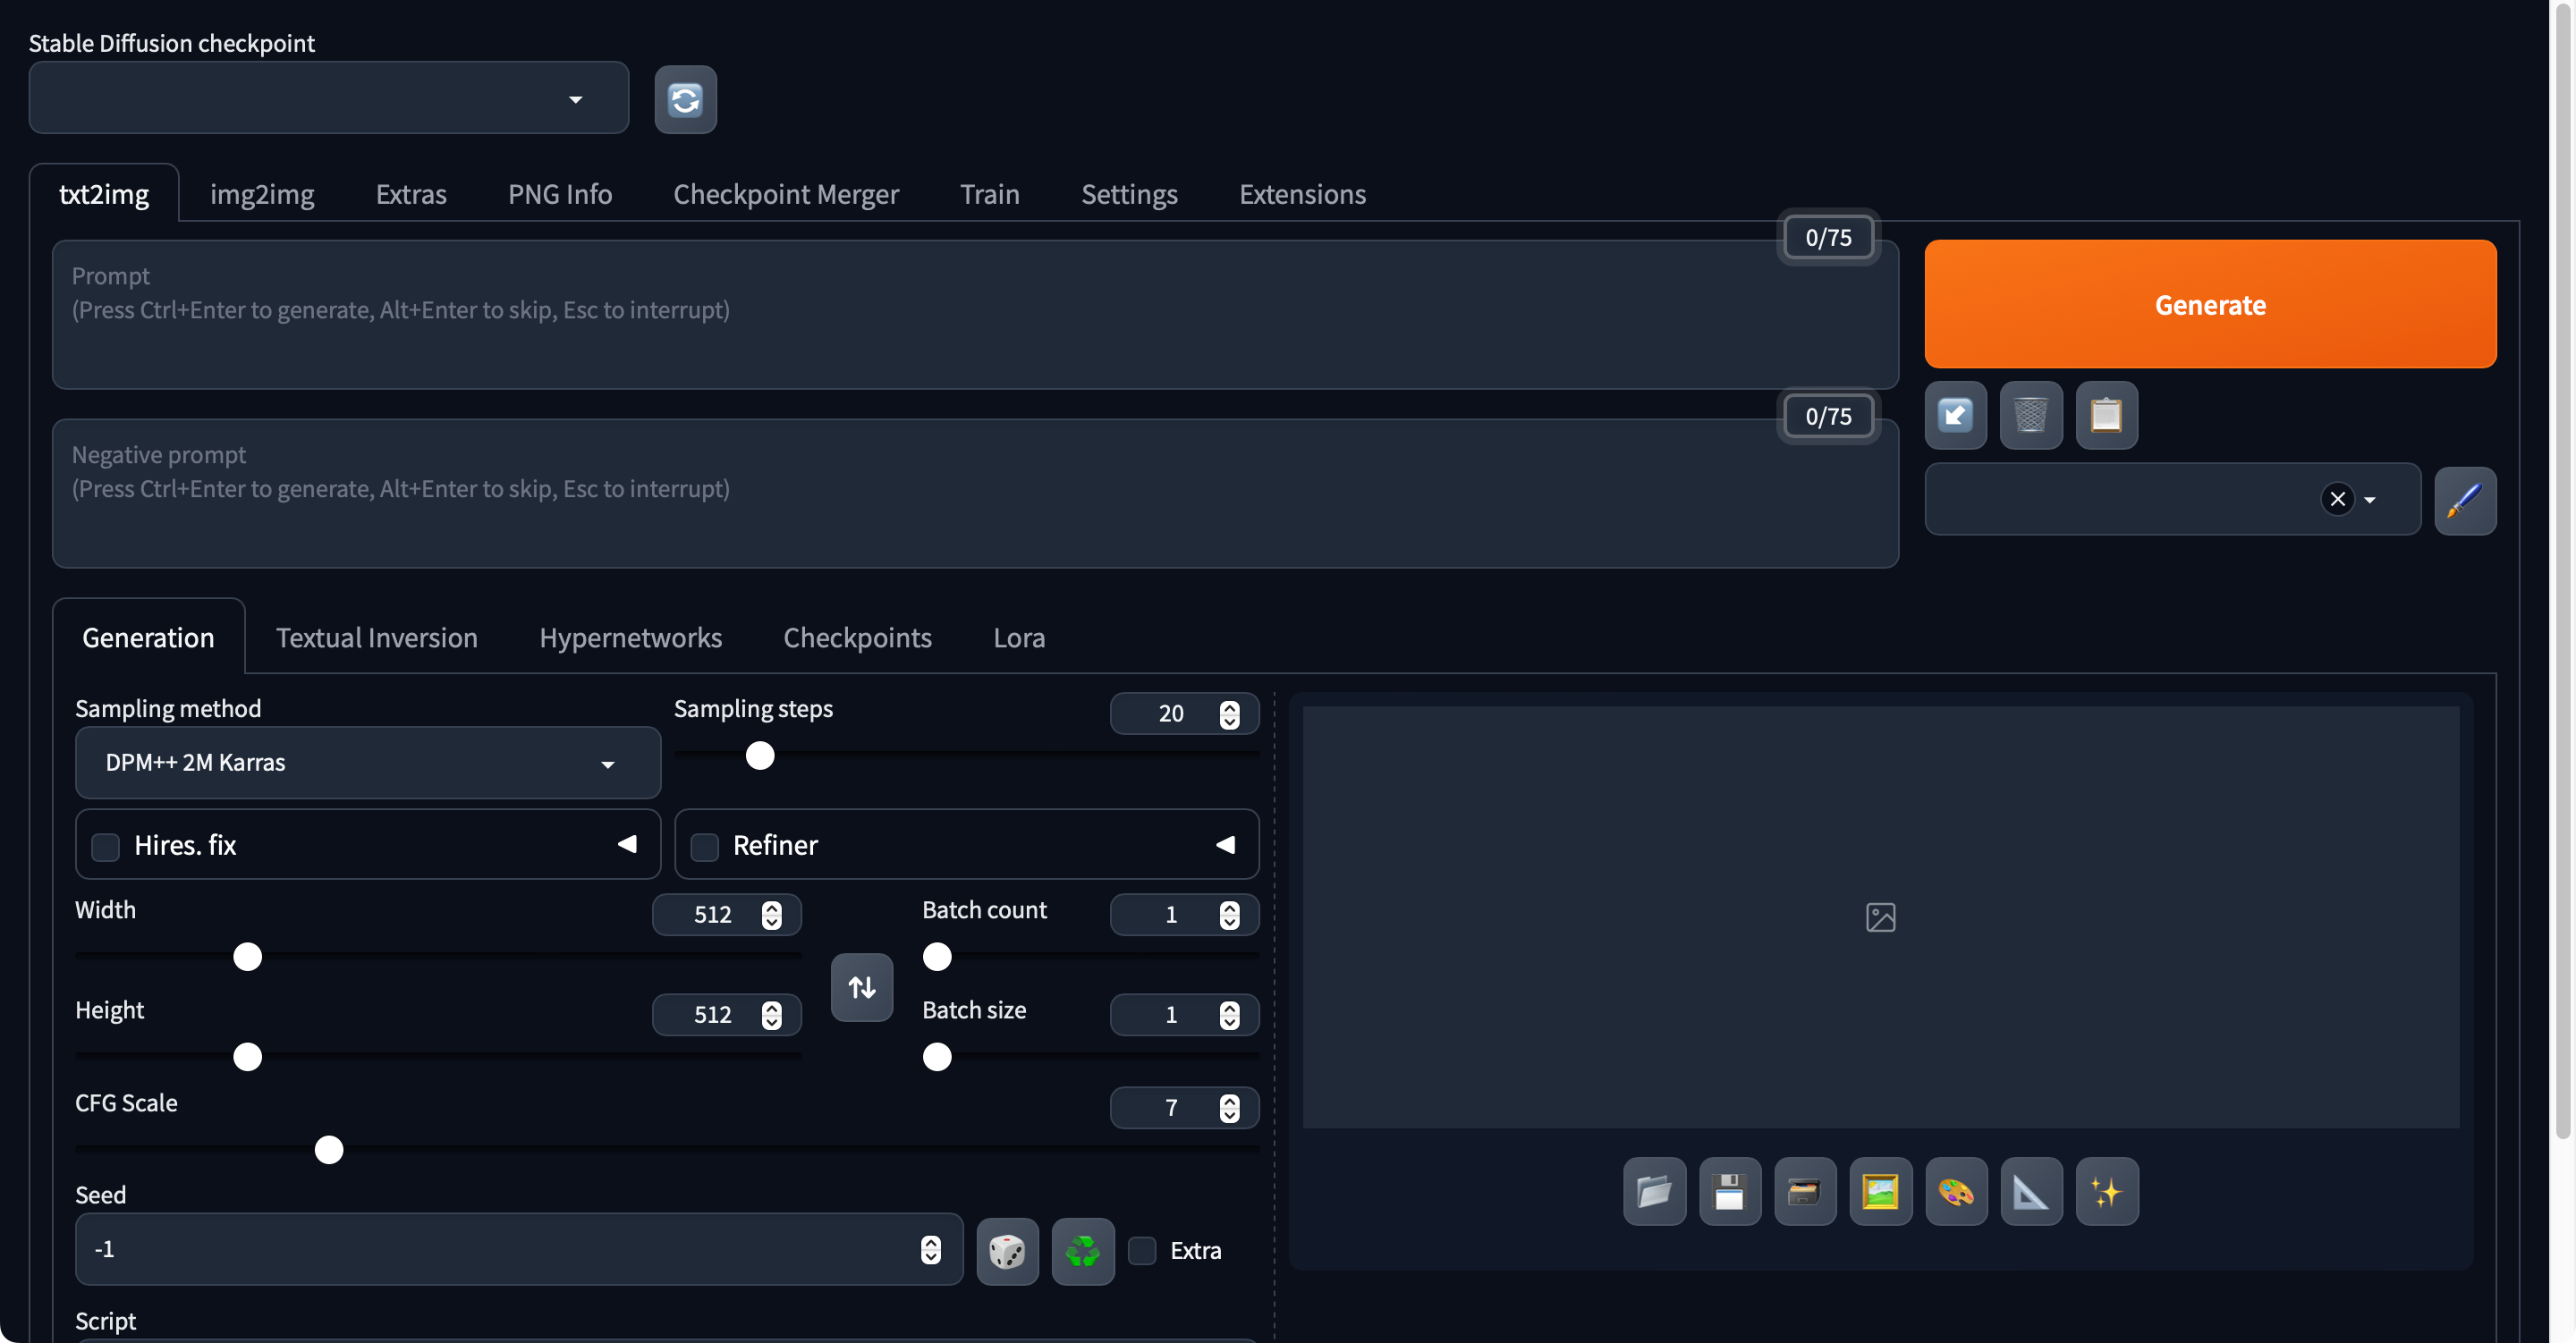Expand the Hires. fix section arrow

tap(627, 844)
